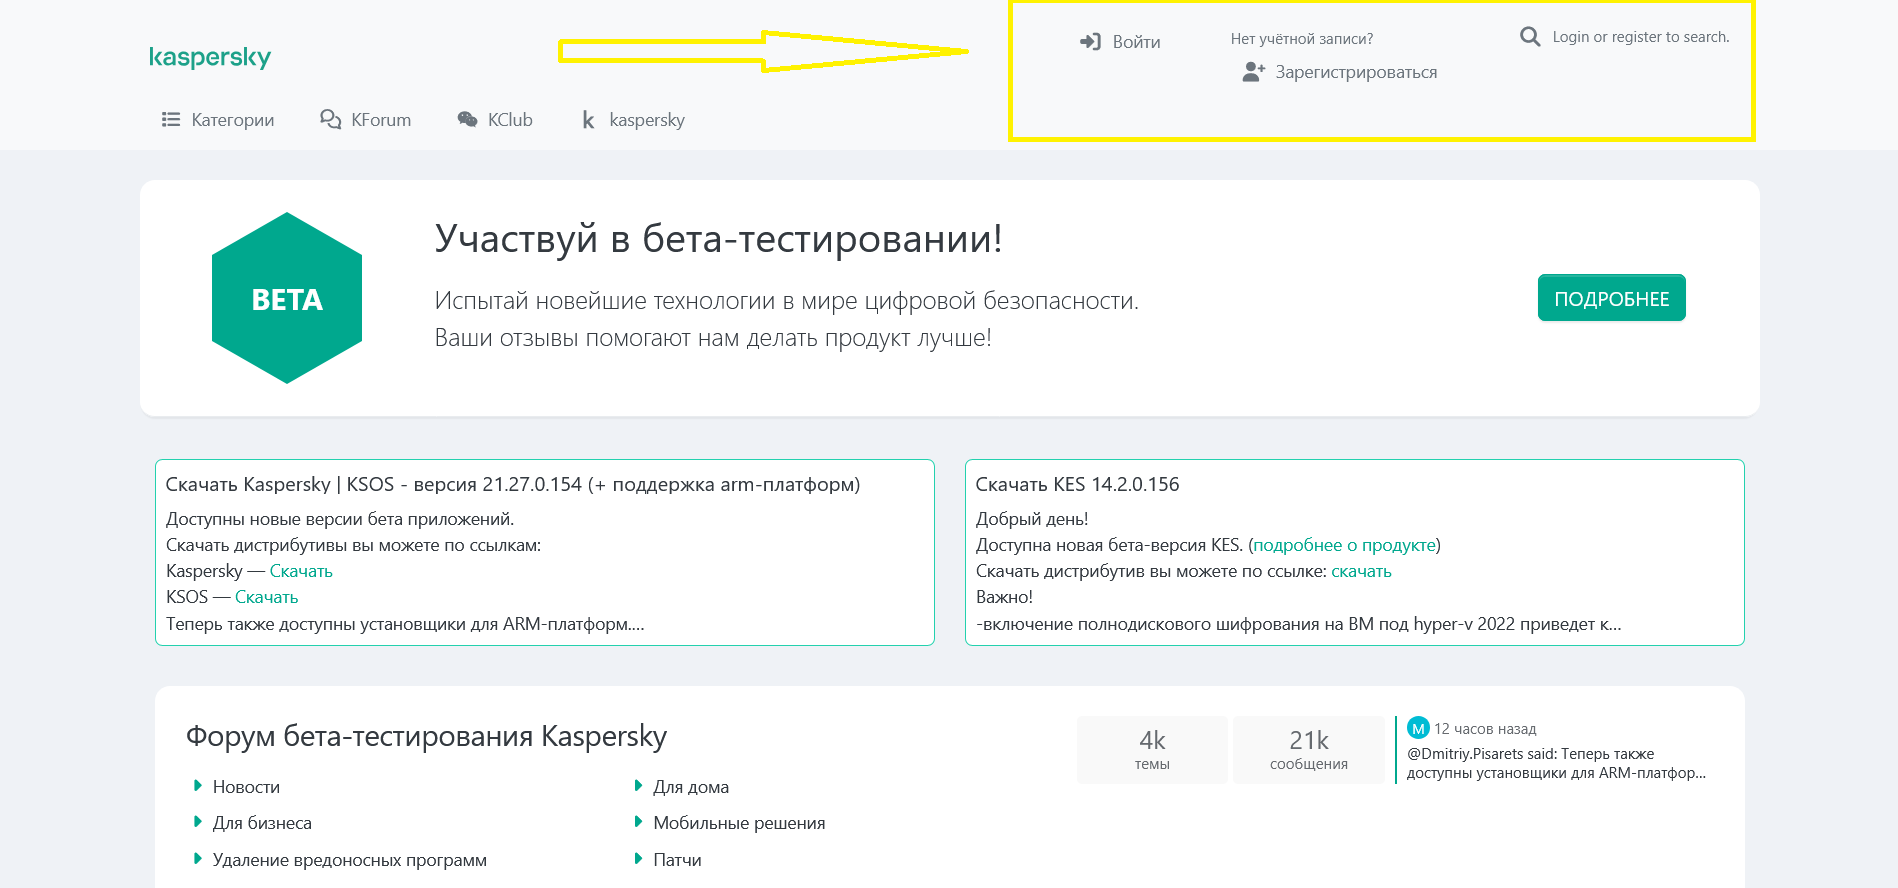Click the ПОДРОБНЕЕ button
Image resolution: width=1898 pixels, height=888 pixels.
[x=1612, y=298]
